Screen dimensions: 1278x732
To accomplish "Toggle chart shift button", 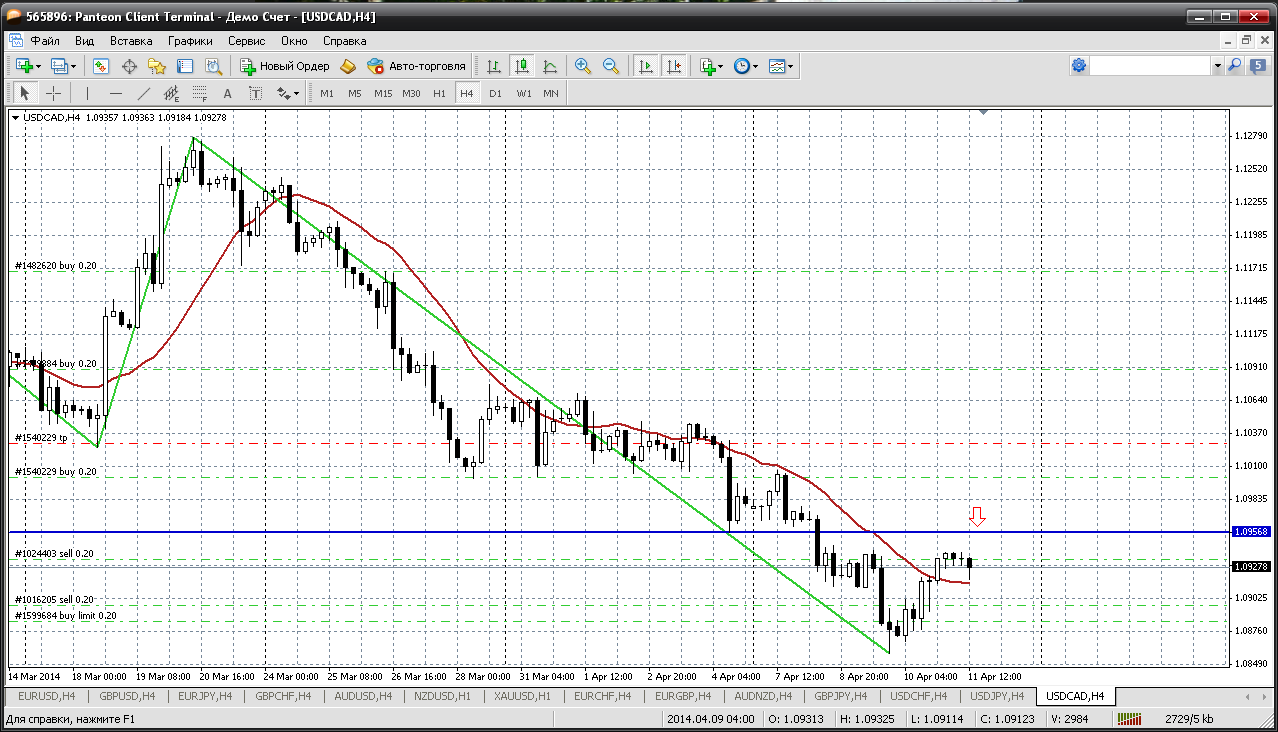I will [x=674, y=66].
